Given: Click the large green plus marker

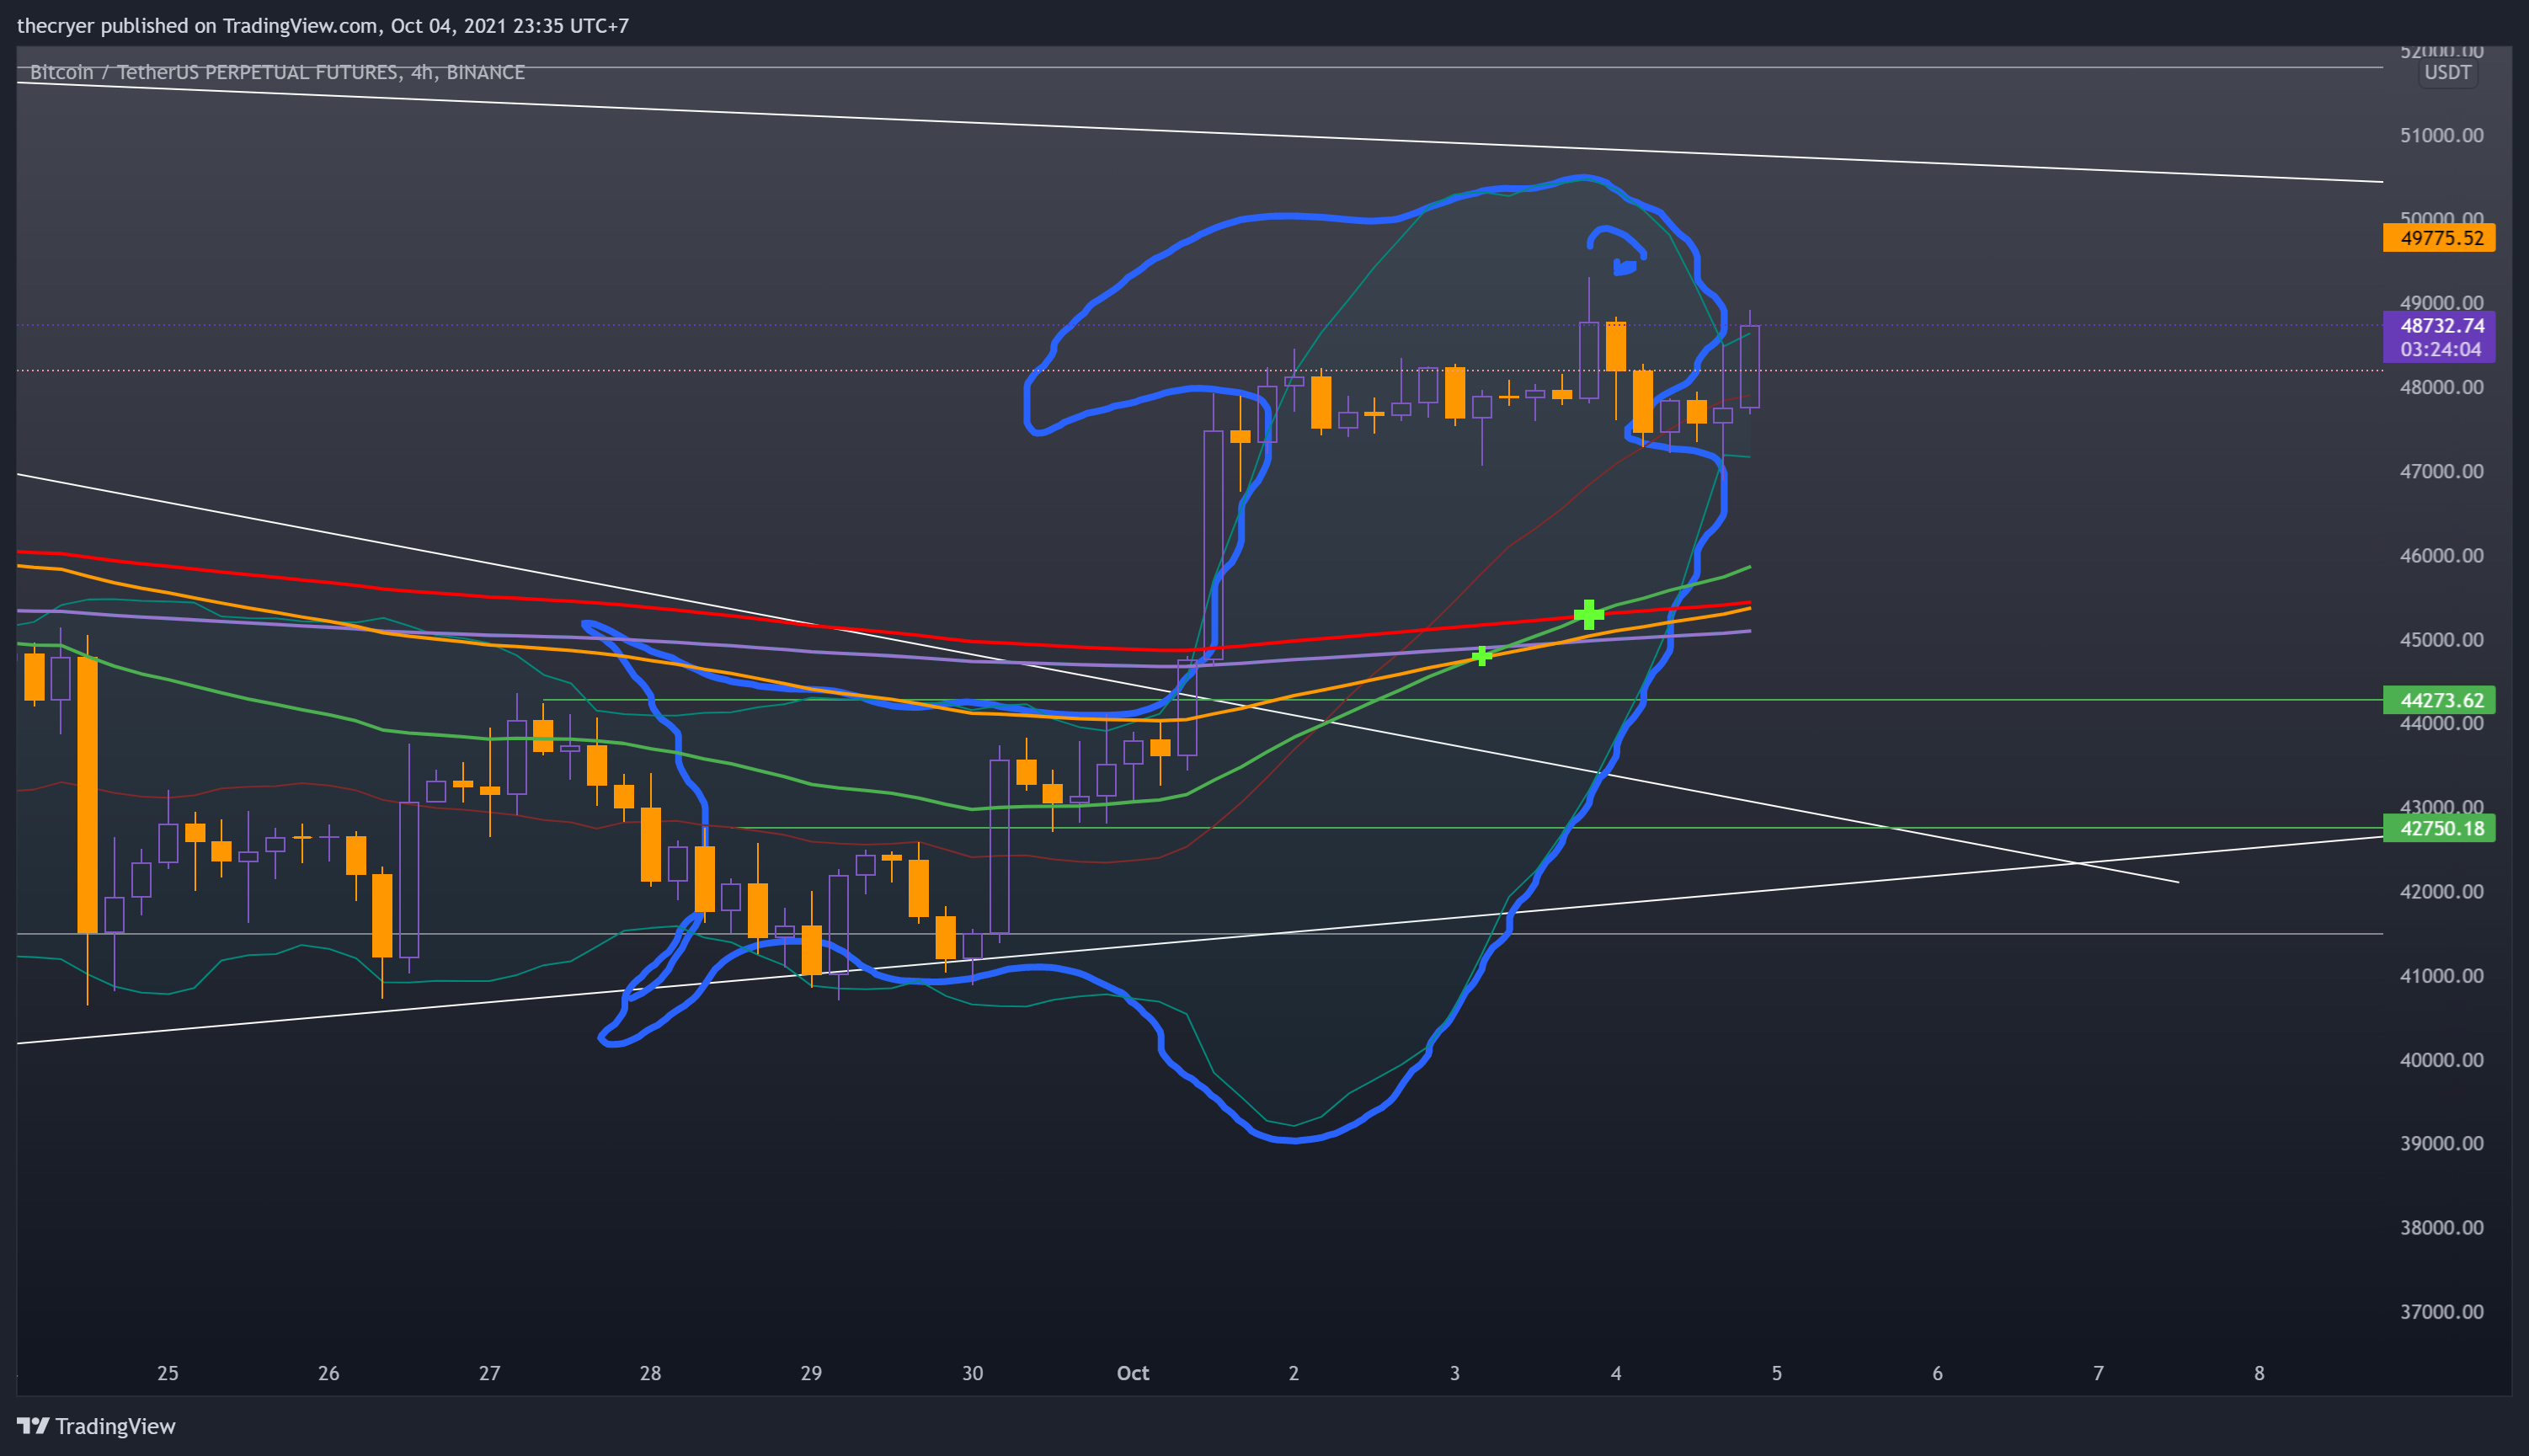Looking at the screenshot, I should [x=1588, y=614].
